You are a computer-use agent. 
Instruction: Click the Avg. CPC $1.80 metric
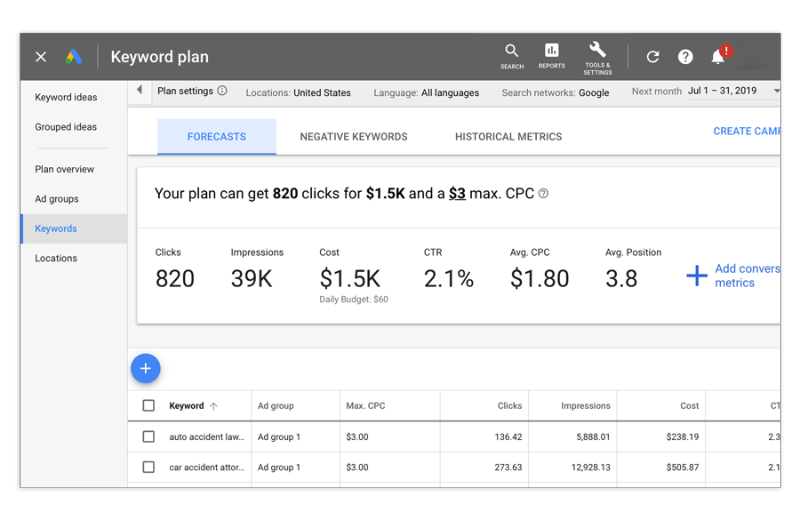pyautogui.click(x=539, y=269)
